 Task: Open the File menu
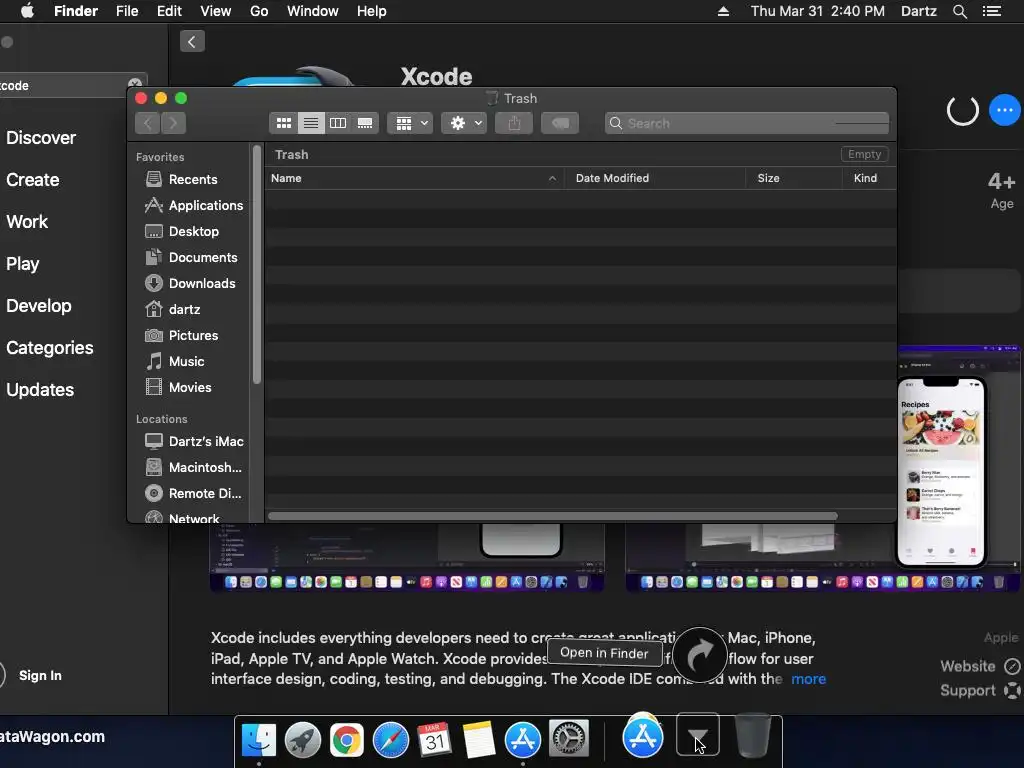127,11
